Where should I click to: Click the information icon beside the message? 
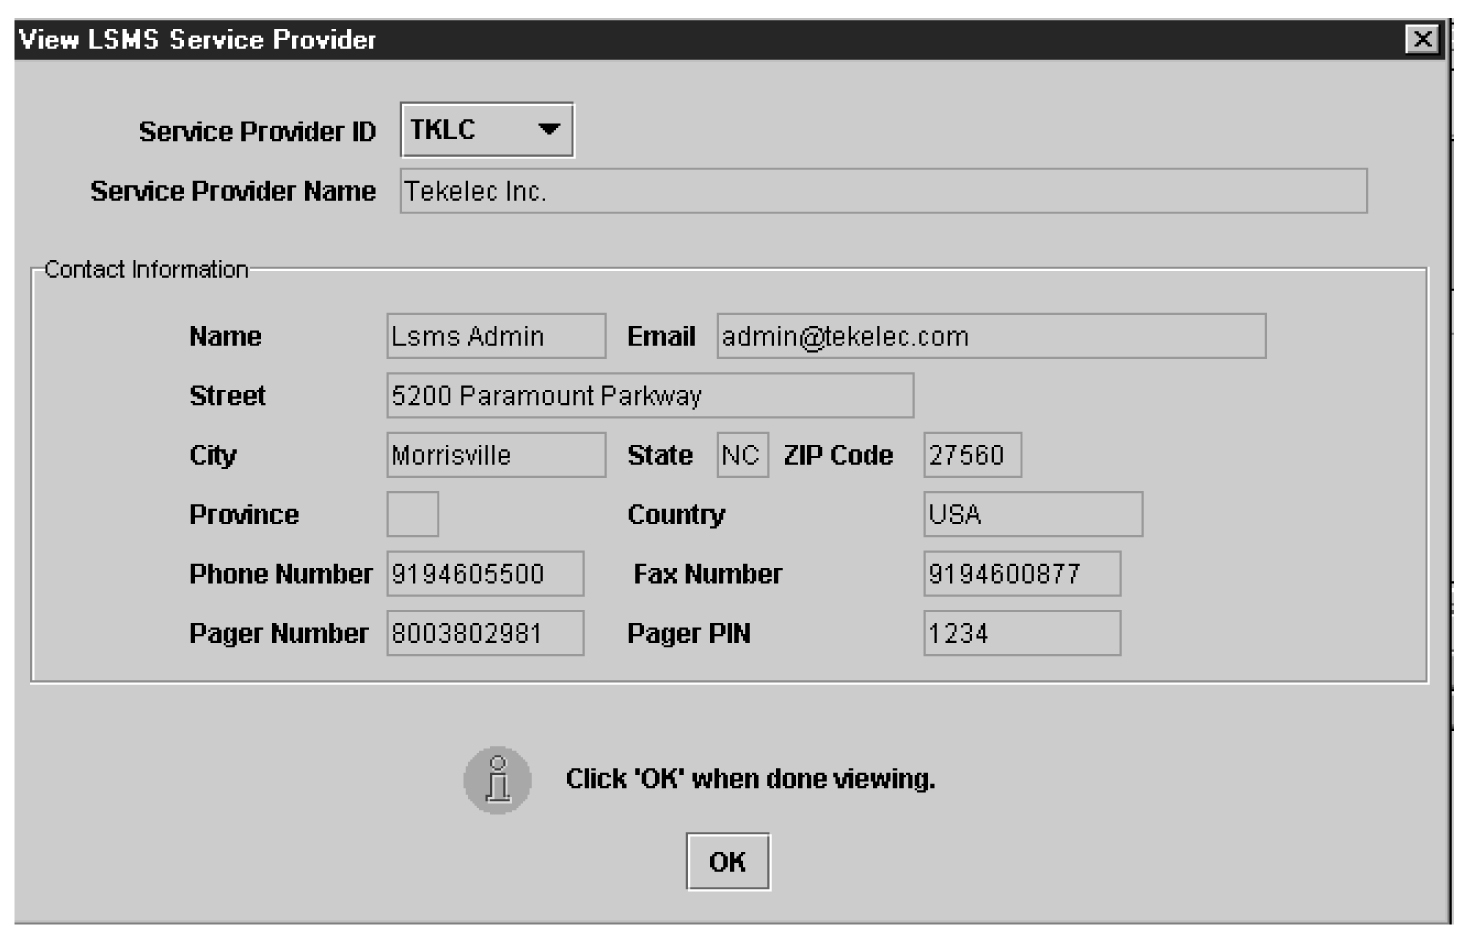pos(497,779)
